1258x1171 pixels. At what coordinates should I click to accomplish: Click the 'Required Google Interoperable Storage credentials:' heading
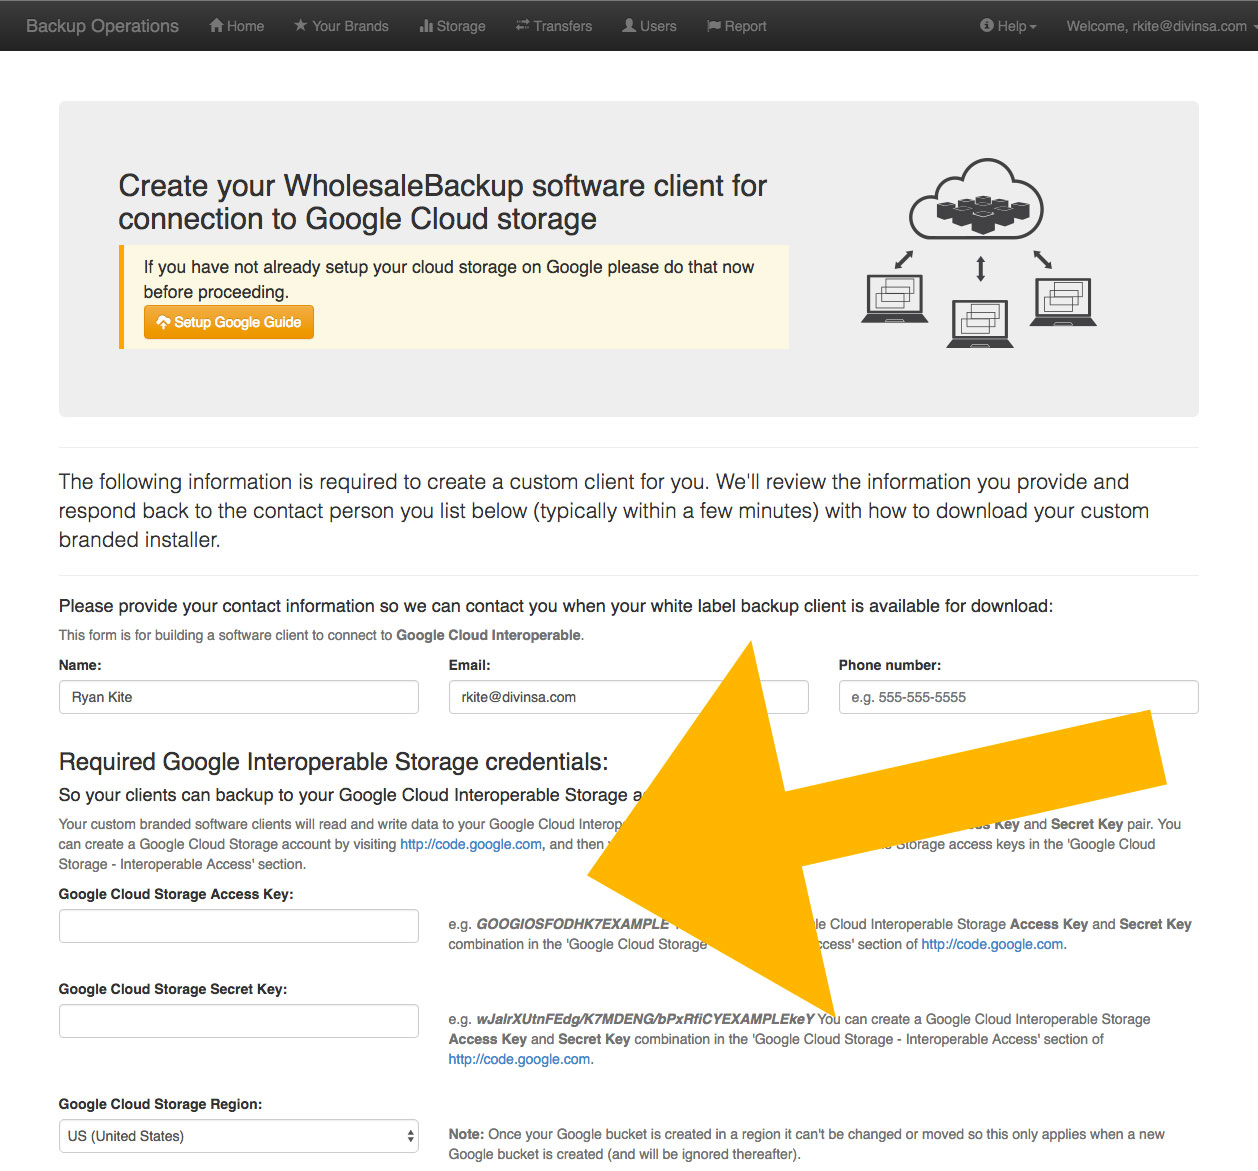pyautogui.click(x=334, y=762)
